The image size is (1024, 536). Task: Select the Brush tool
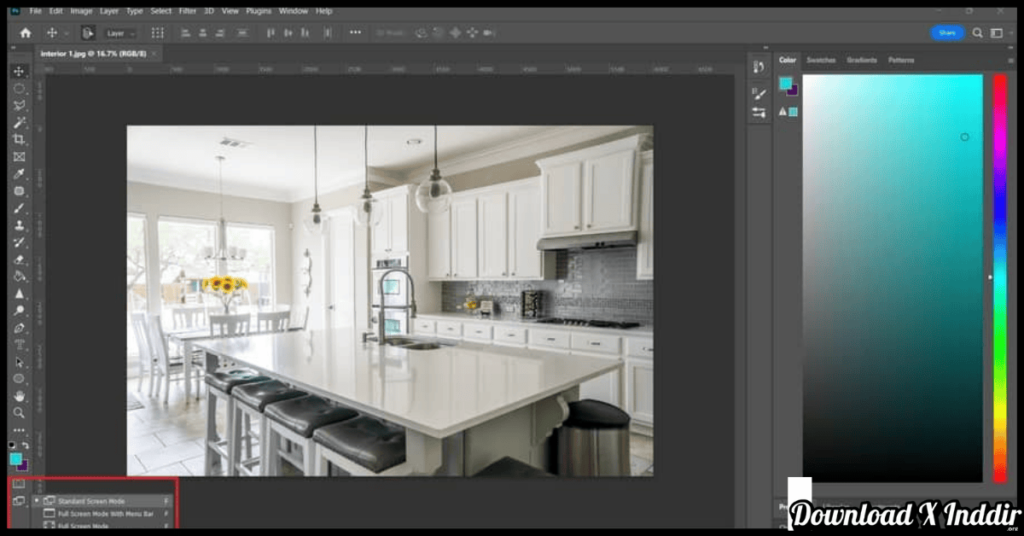tap(19, 208)
